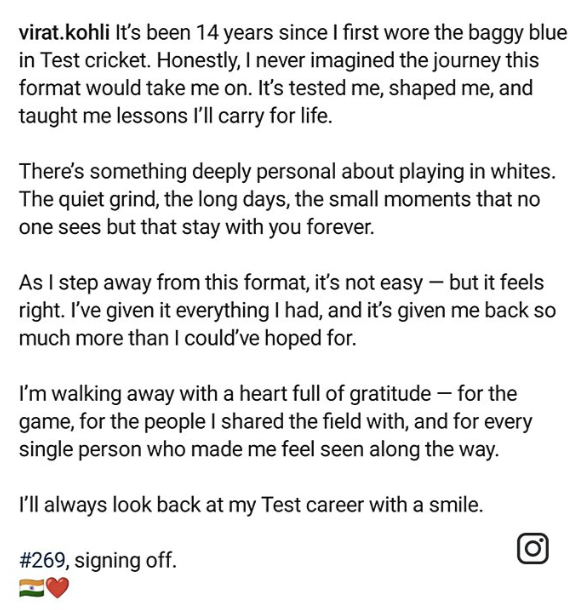The width and height of the screenshot is (583, 610).
Task: Open the virat.kohli profile username
Action: point(64,32)
